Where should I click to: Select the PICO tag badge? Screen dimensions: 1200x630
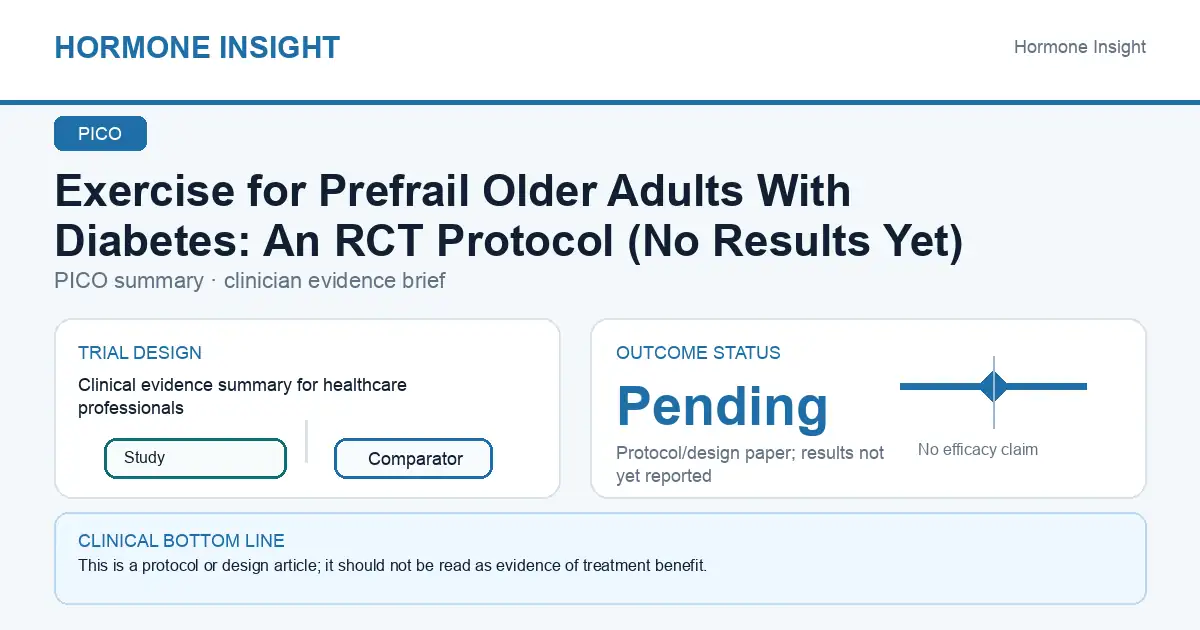click(x=100, y=134)
